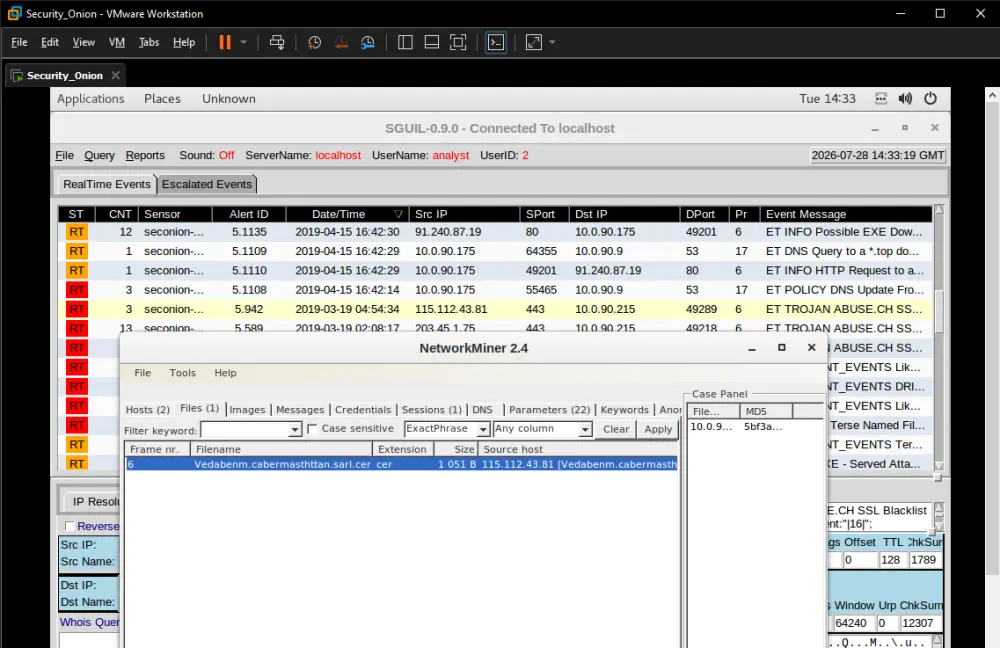Click Src IP 91.240.87.19 cell
Screen dimensions: 1000x648
coord(448,232)
